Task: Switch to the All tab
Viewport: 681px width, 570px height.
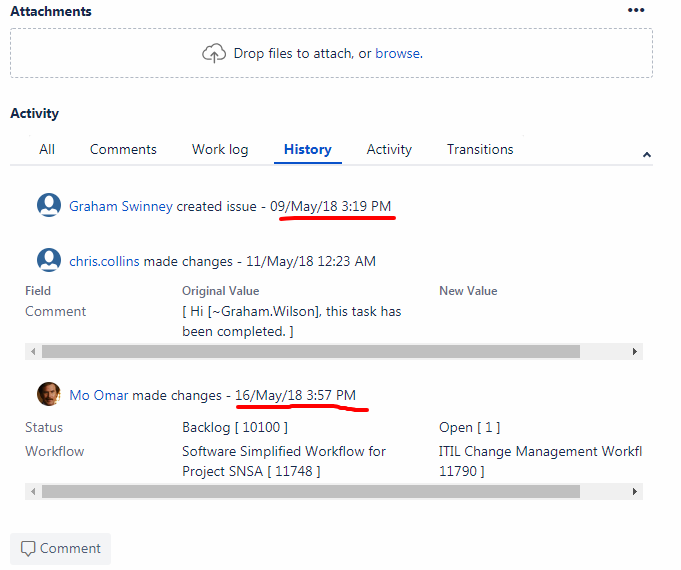Action: pos(47,149)
